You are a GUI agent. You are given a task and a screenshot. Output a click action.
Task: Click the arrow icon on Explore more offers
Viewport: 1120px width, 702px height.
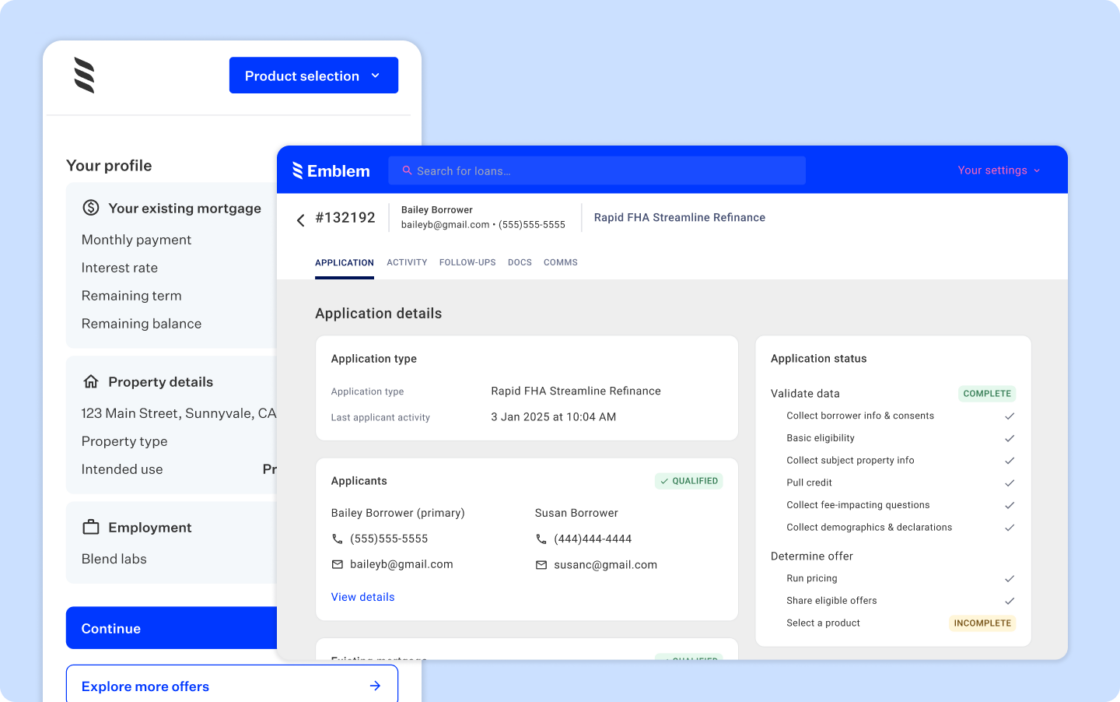pos(375,686)
